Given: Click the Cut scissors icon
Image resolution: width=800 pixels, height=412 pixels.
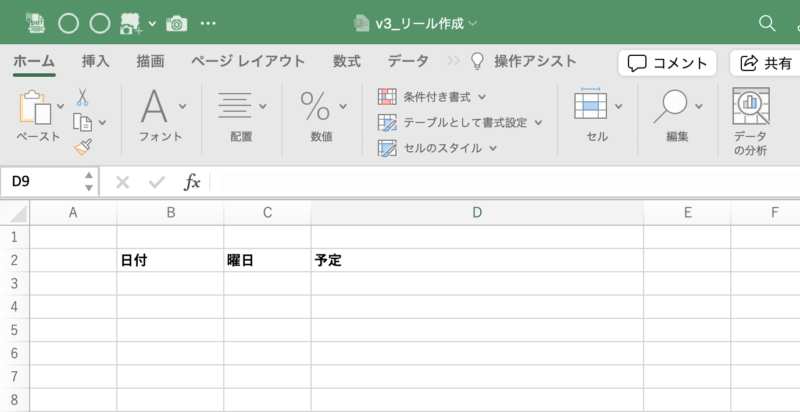Looking at the screenshot, I should [x=82, y=96].
